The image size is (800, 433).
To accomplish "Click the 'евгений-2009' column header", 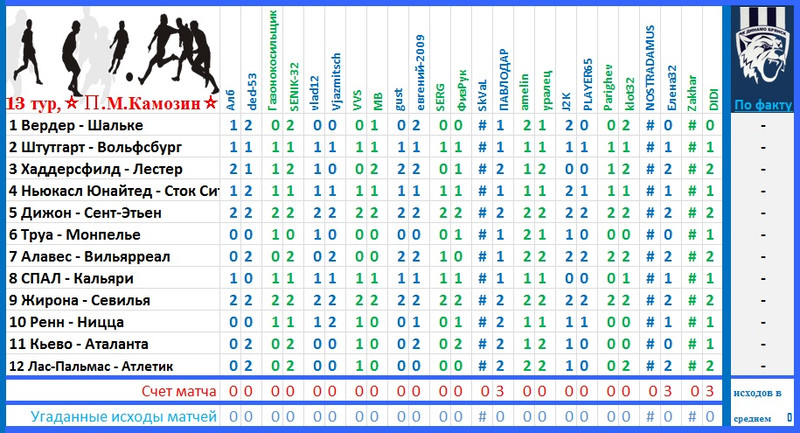I will (419, 72).
